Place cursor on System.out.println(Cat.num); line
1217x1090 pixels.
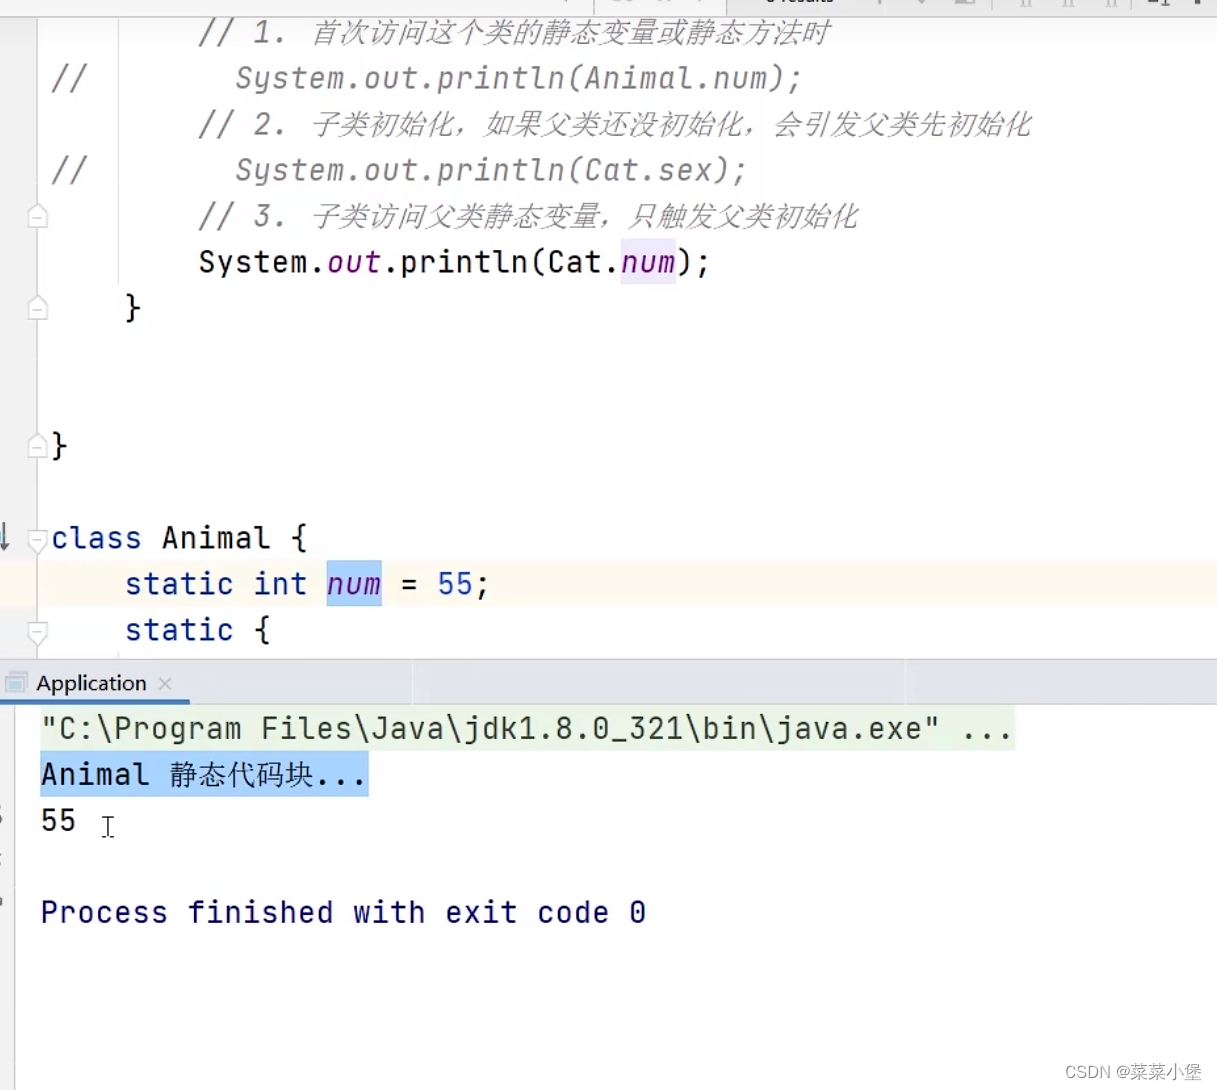tap(454, 262)
